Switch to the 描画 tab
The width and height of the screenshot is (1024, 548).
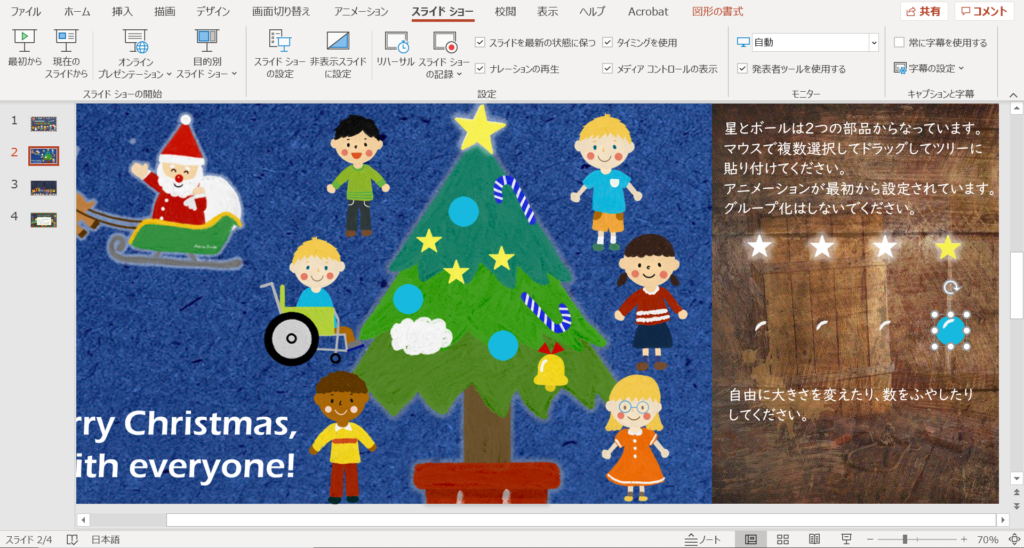pyautogui.click(x=164, y=11)
